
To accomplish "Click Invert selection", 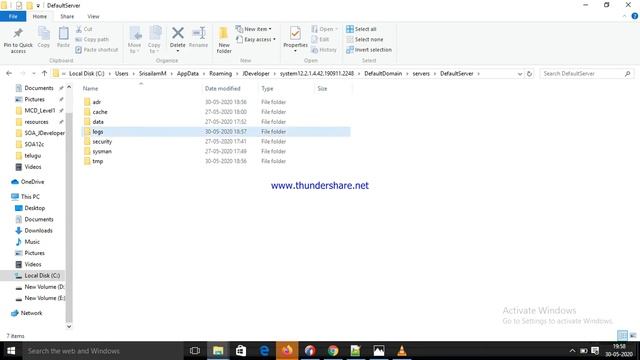I will [x=369, y=50].
